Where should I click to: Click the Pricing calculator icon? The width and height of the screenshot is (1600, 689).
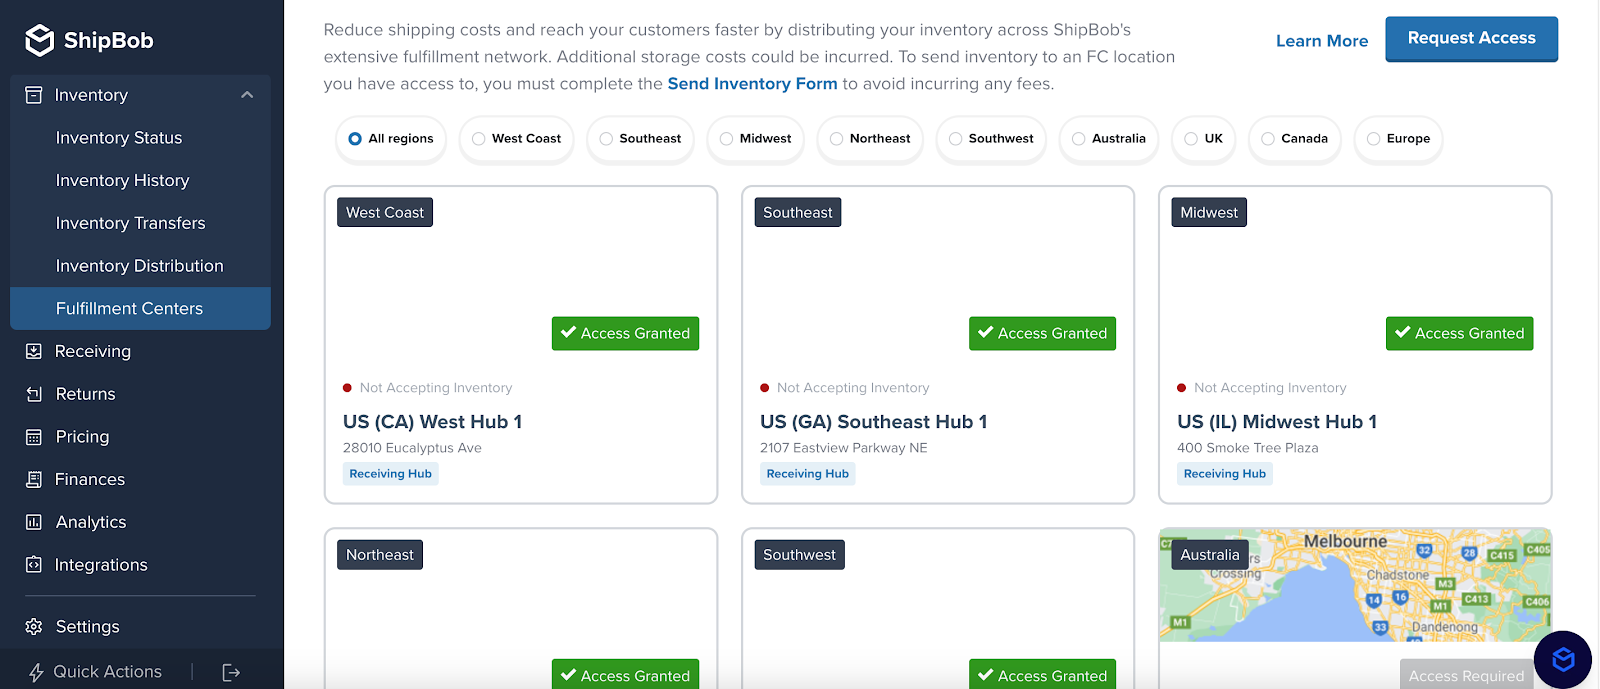point(34,437)
